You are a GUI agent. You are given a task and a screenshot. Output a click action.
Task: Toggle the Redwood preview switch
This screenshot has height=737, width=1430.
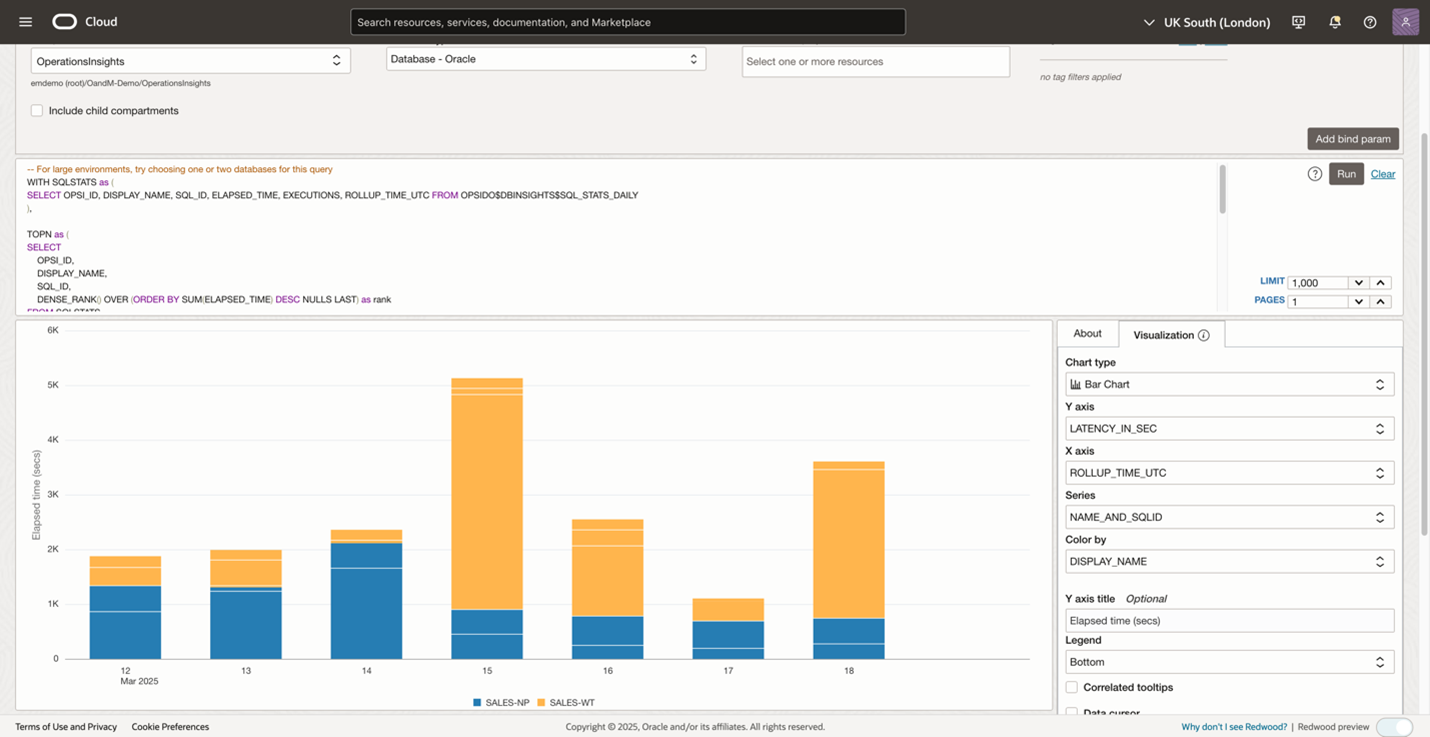[x=1394, y=727]
